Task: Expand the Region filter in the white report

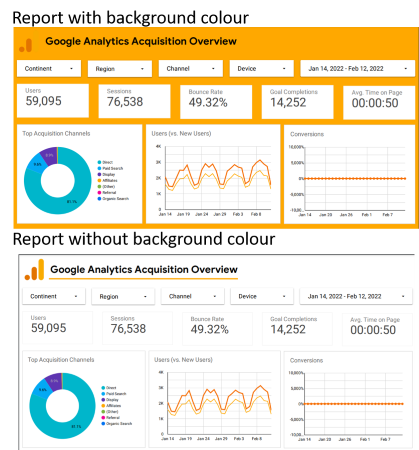Action: click(123, 297)
